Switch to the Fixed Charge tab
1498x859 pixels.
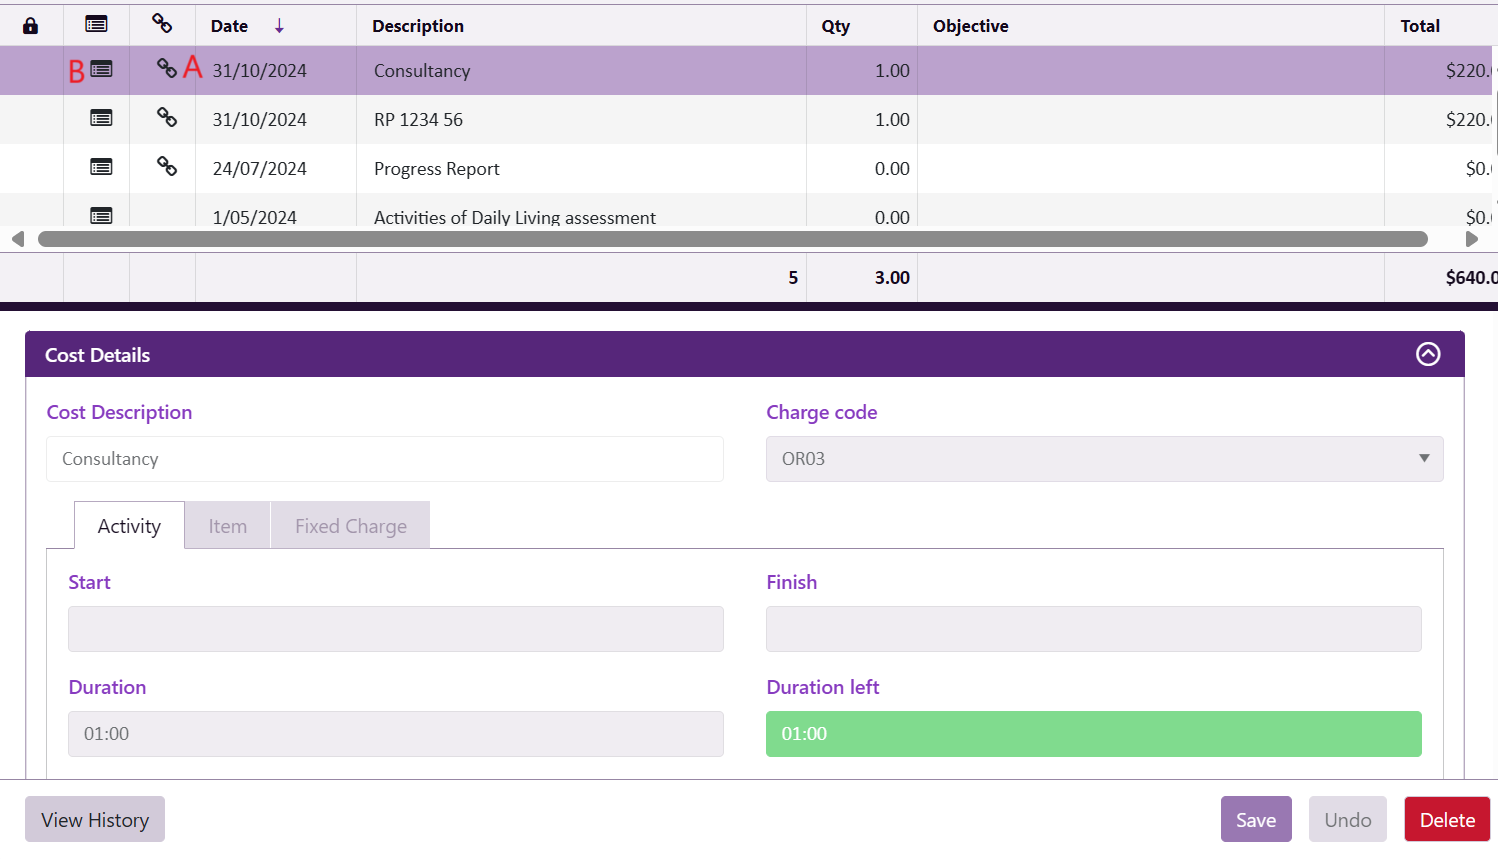(350, 526)
